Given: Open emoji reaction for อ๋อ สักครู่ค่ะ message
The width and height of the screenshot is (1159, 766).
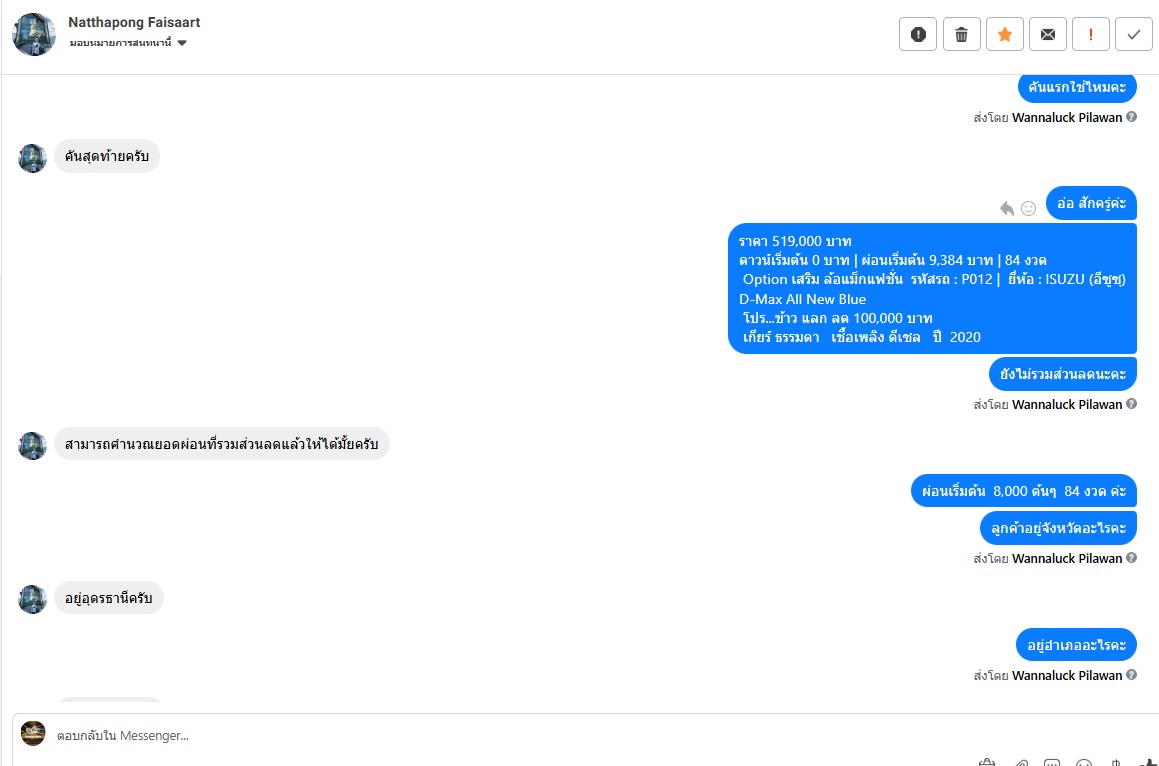Looking at the screenshot, I should click(1028, 208).
